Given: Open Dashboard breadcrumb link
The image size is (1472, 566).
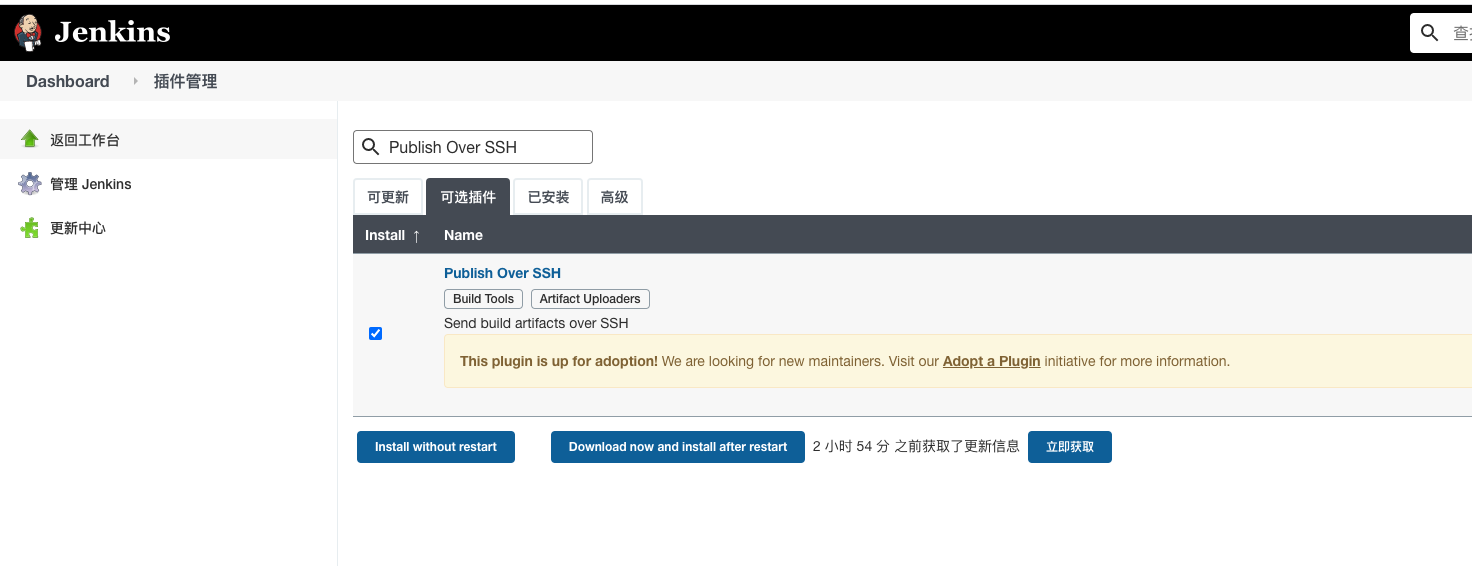Looking at the screenshot, I should pyautogui.click(x=68, y=81).
